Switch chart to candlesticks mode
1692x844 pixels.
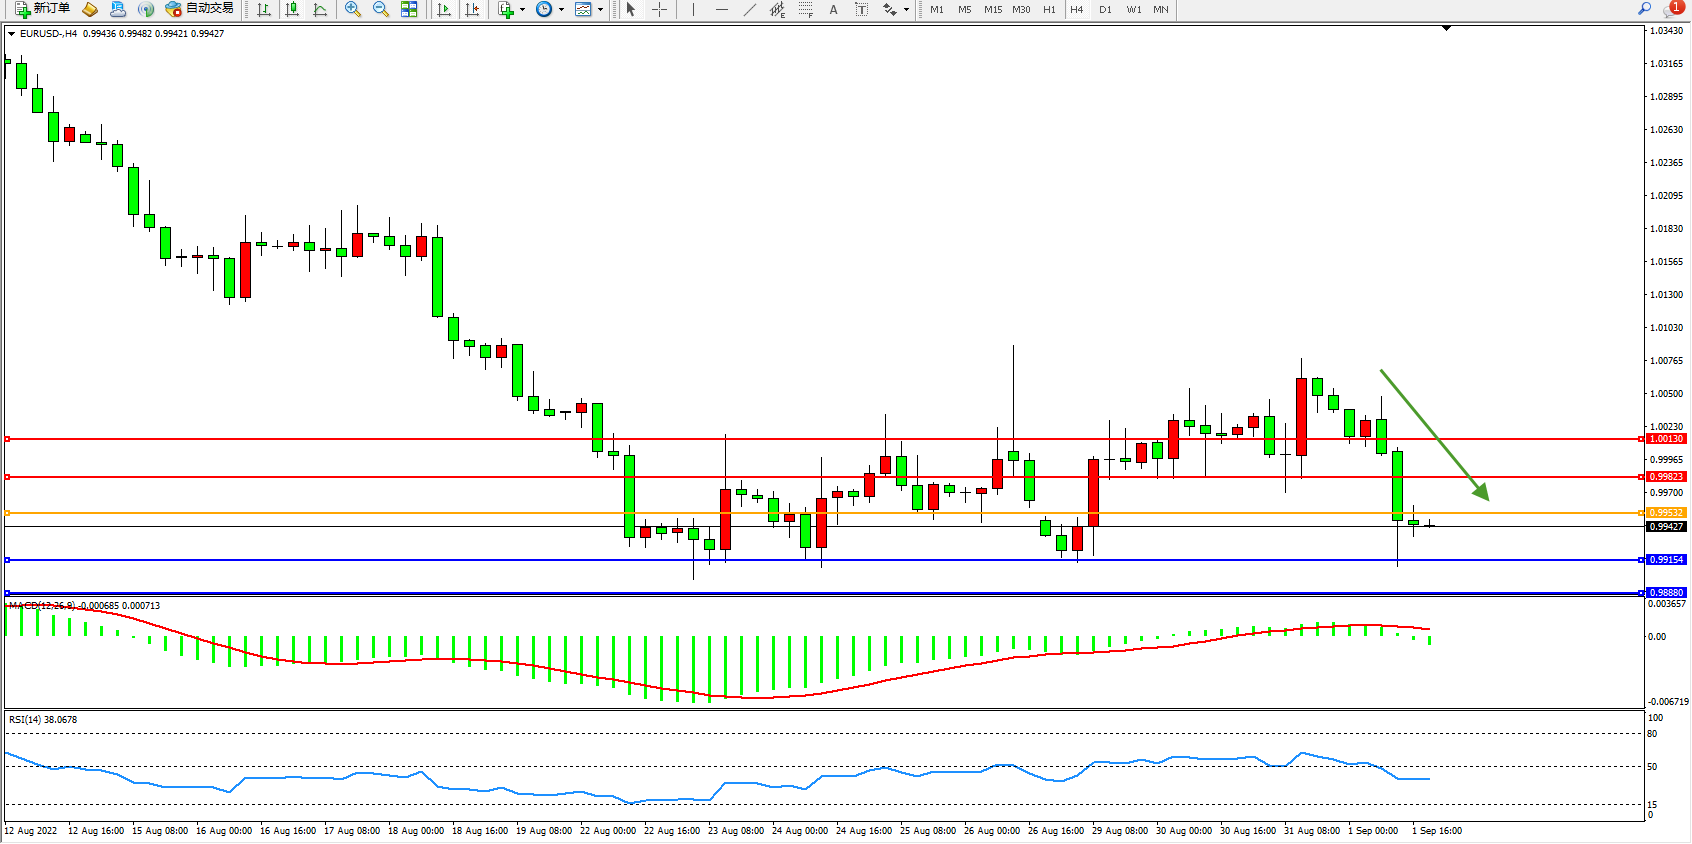tap(292, 9)
